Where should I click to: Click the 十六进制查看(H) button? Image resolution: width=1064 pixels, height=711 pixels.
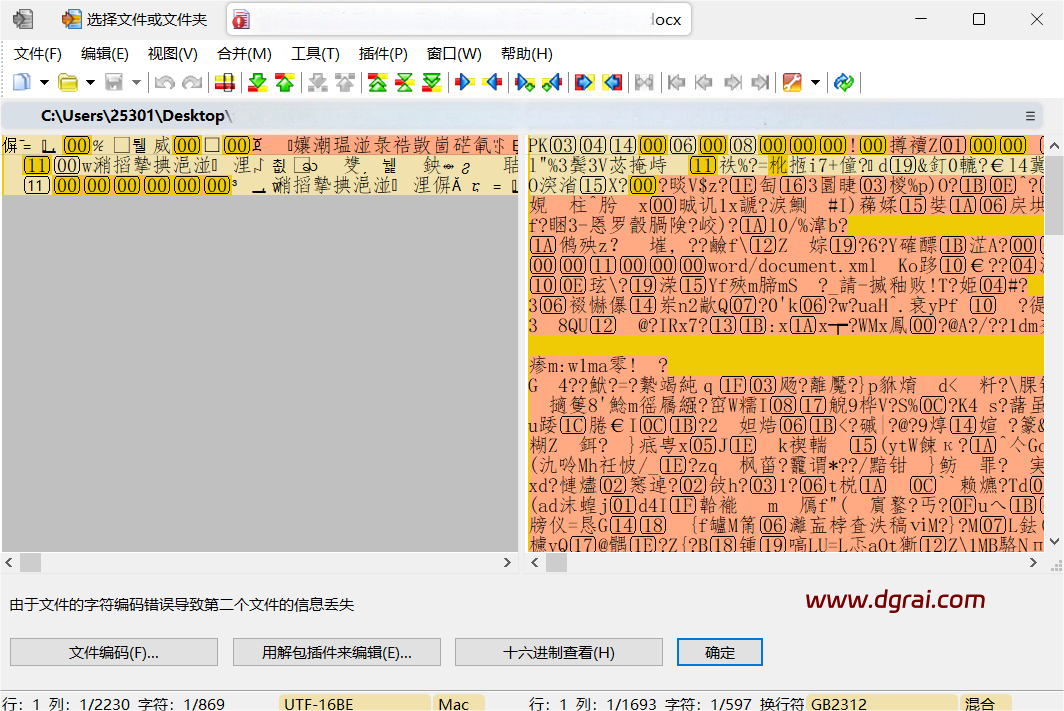click(x=558, y=653)
